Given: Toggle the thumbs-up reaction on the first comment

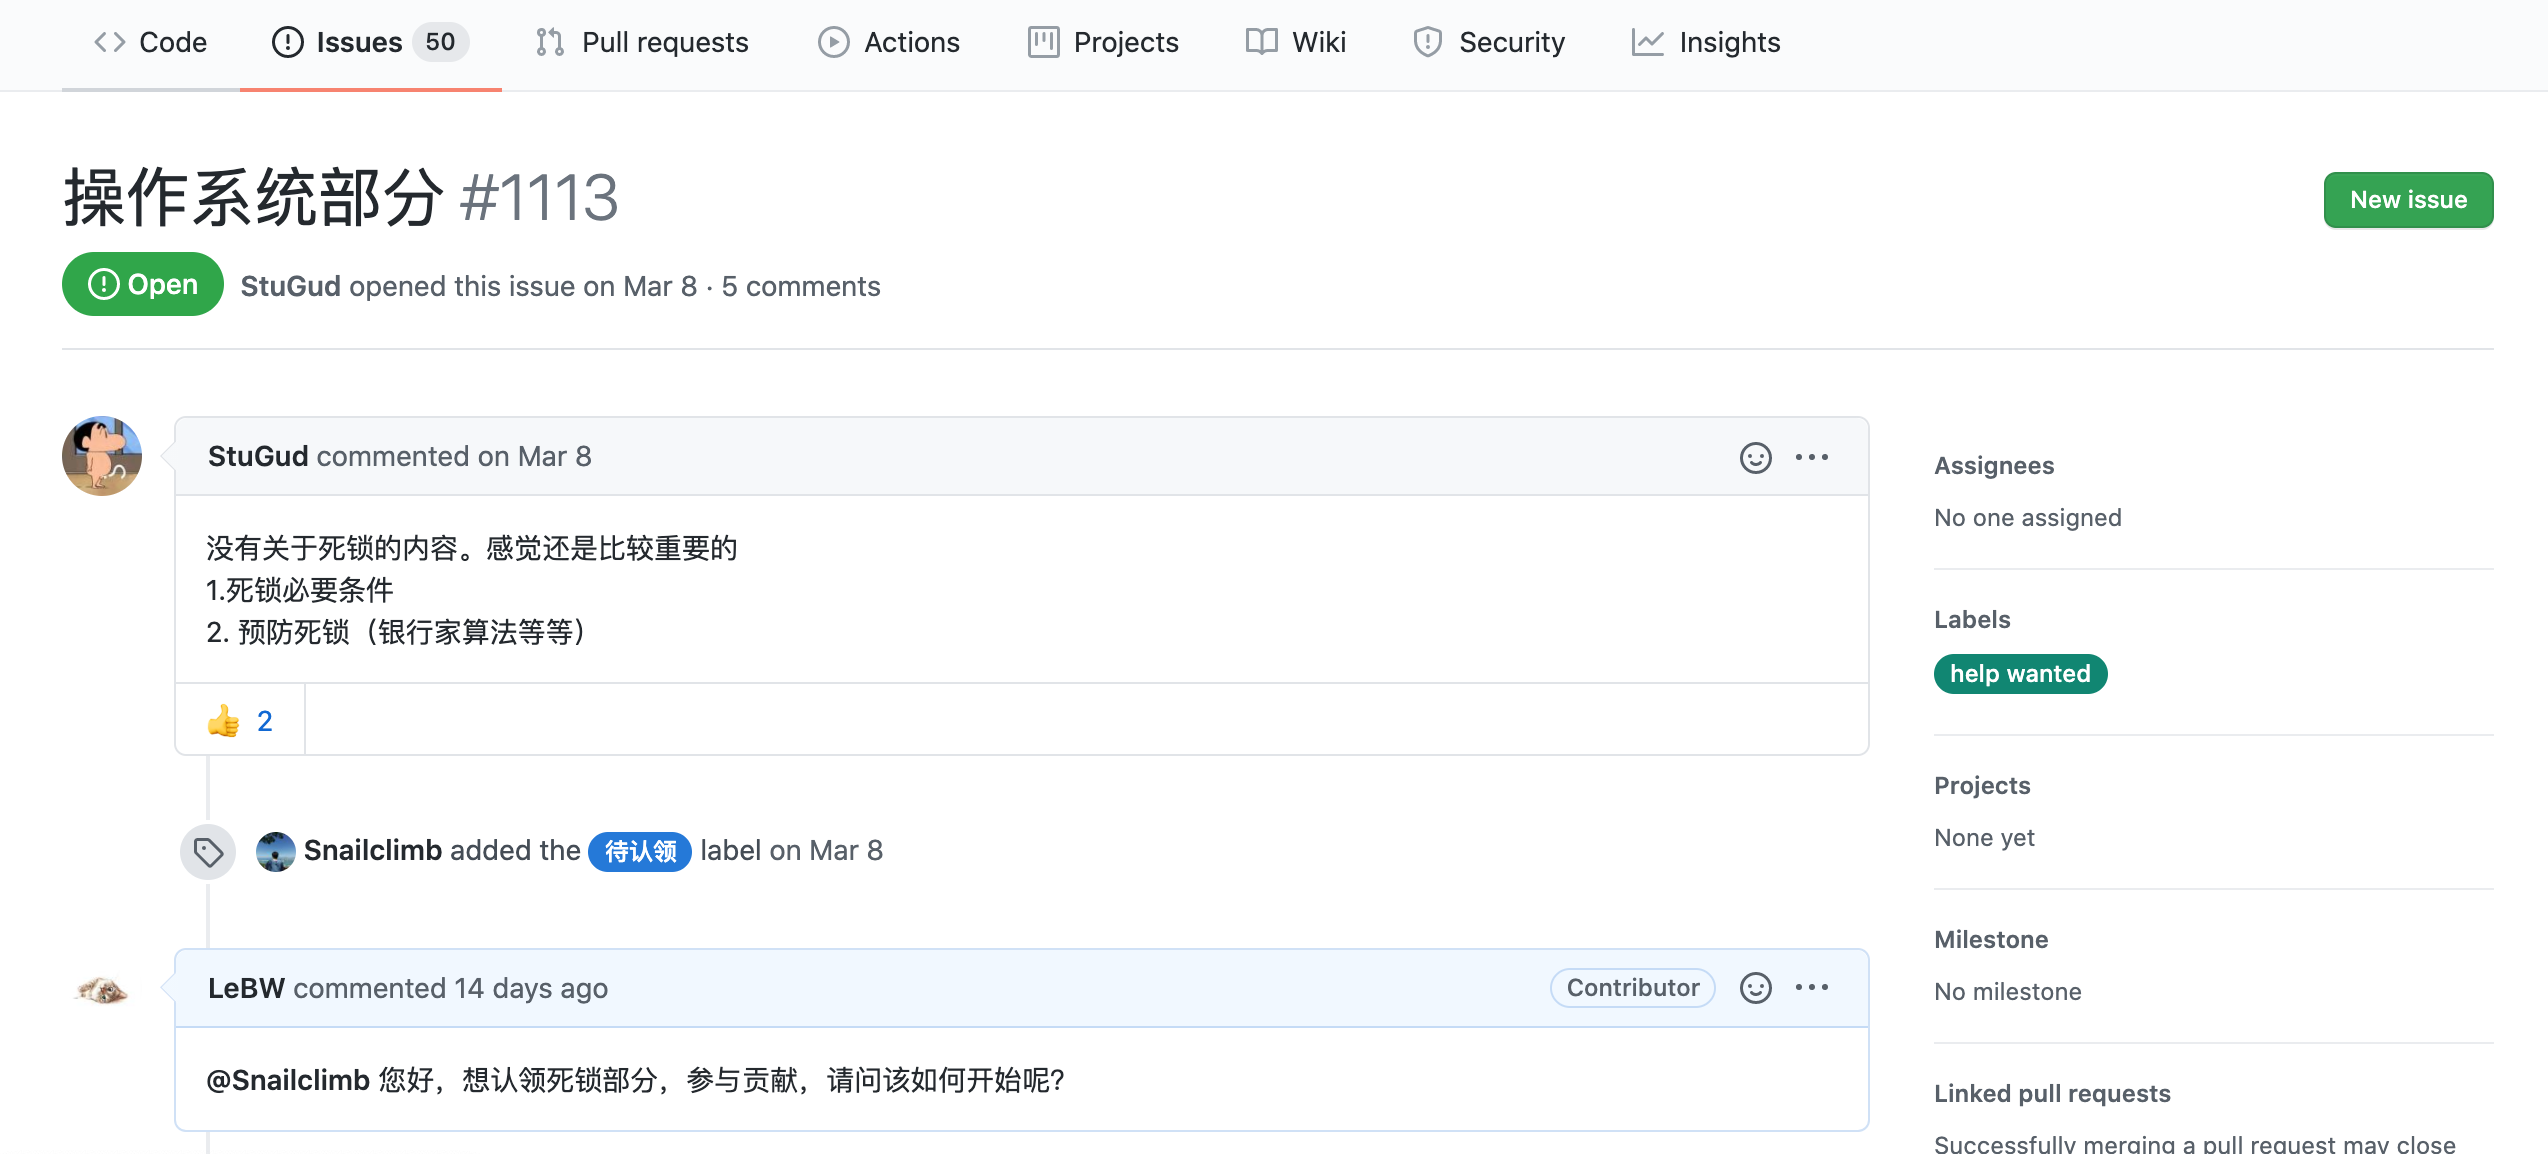Looking at the screenshot, I should 239,718.
